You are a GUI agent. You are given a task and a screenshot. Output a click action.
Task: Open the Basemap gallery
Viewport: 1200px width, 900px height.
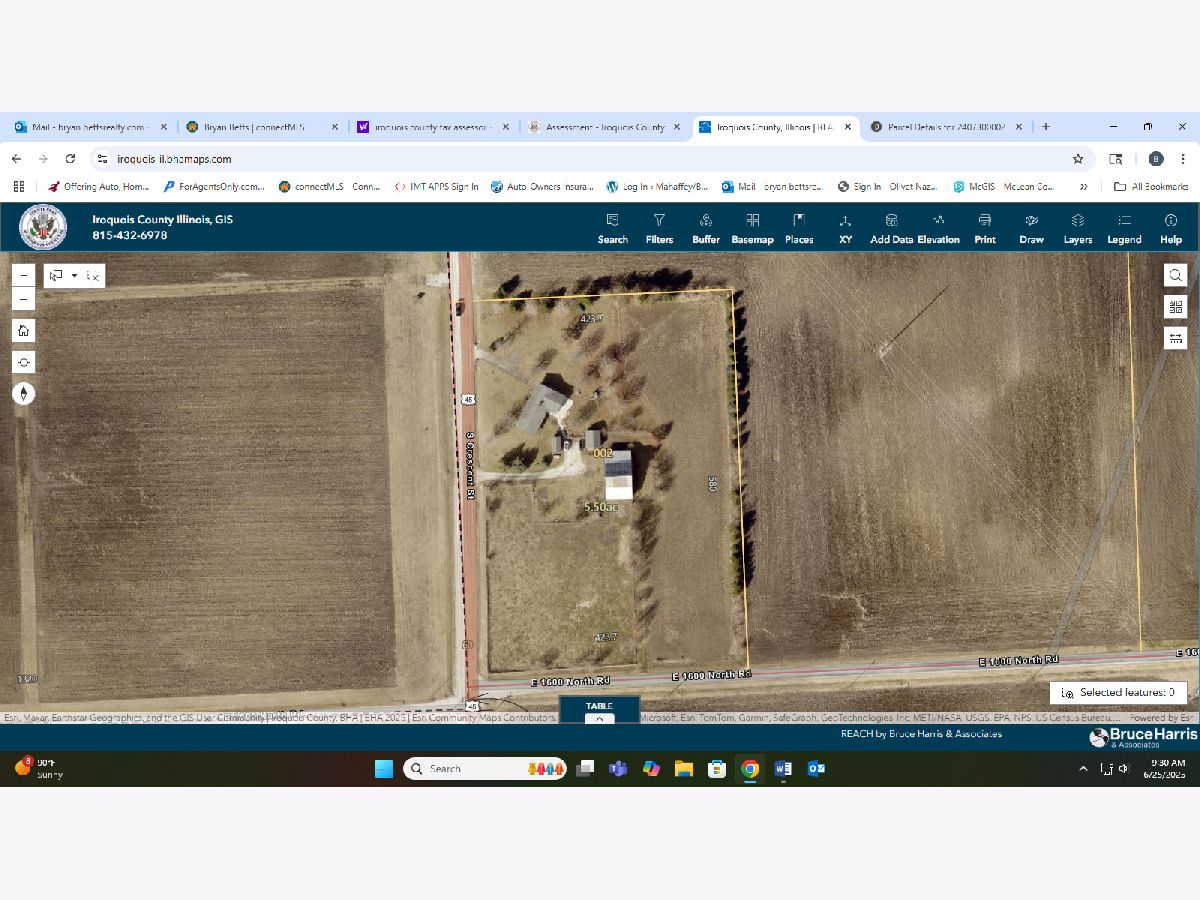tap(752, 227)
